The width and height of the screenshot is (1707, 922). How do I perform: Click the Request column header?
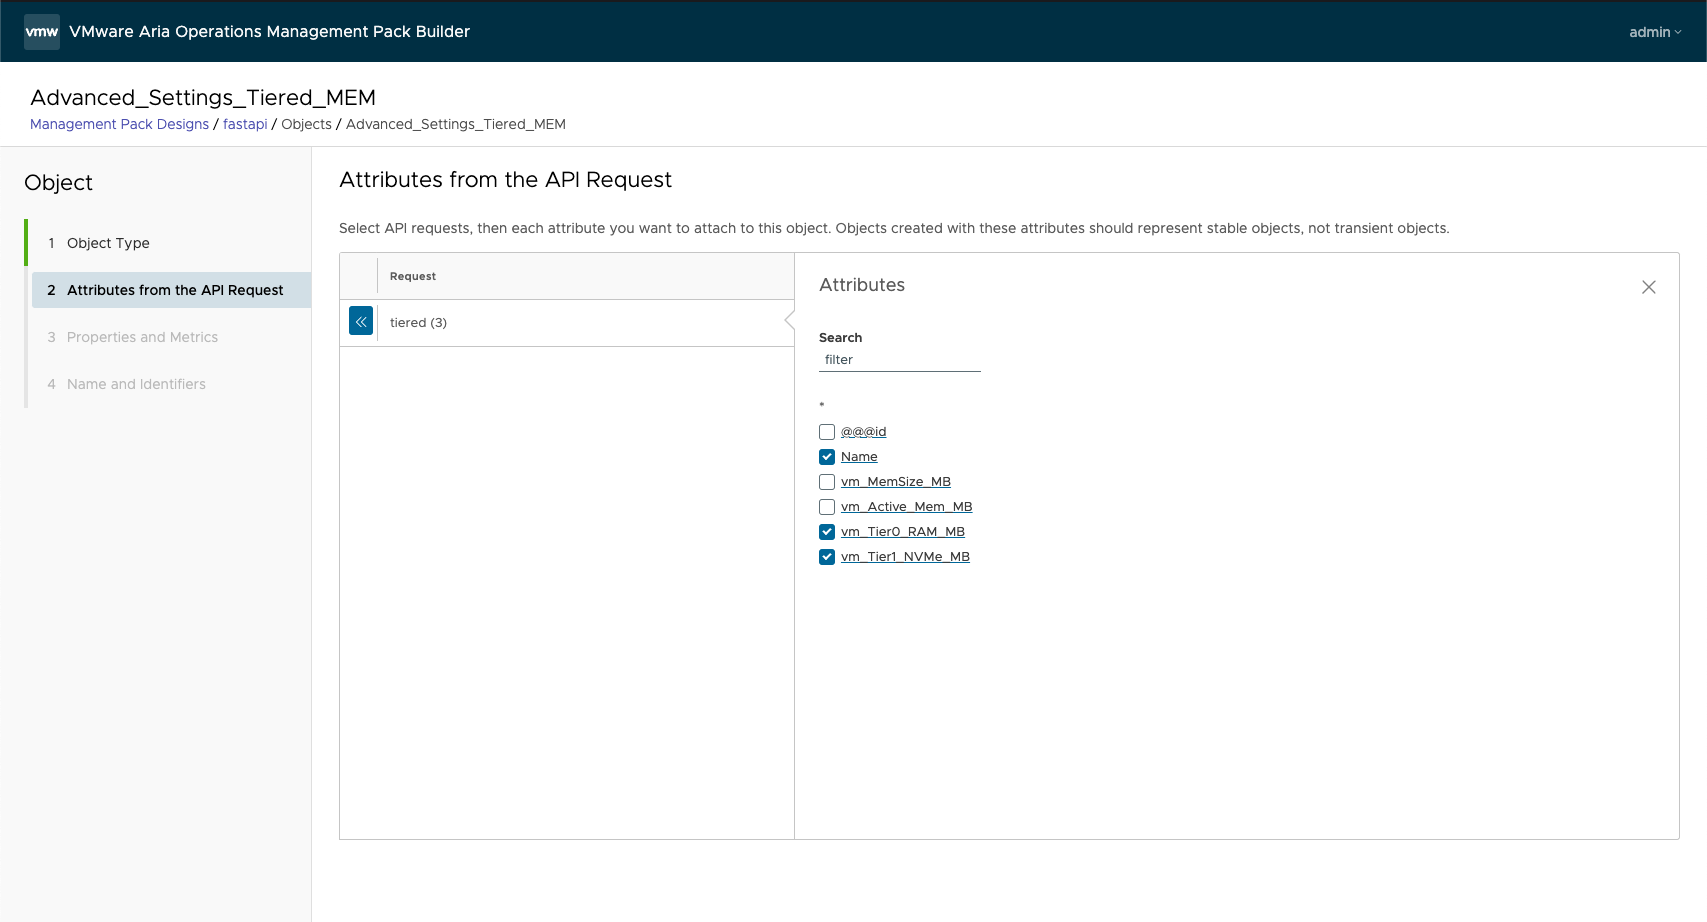(x=413, y=276)
